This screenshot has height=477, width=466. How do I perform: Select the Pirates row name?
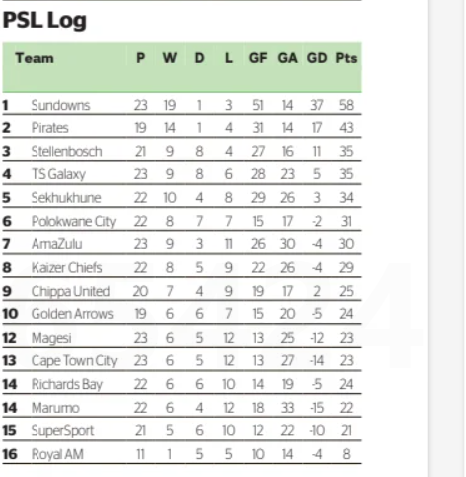coord(50,128)
